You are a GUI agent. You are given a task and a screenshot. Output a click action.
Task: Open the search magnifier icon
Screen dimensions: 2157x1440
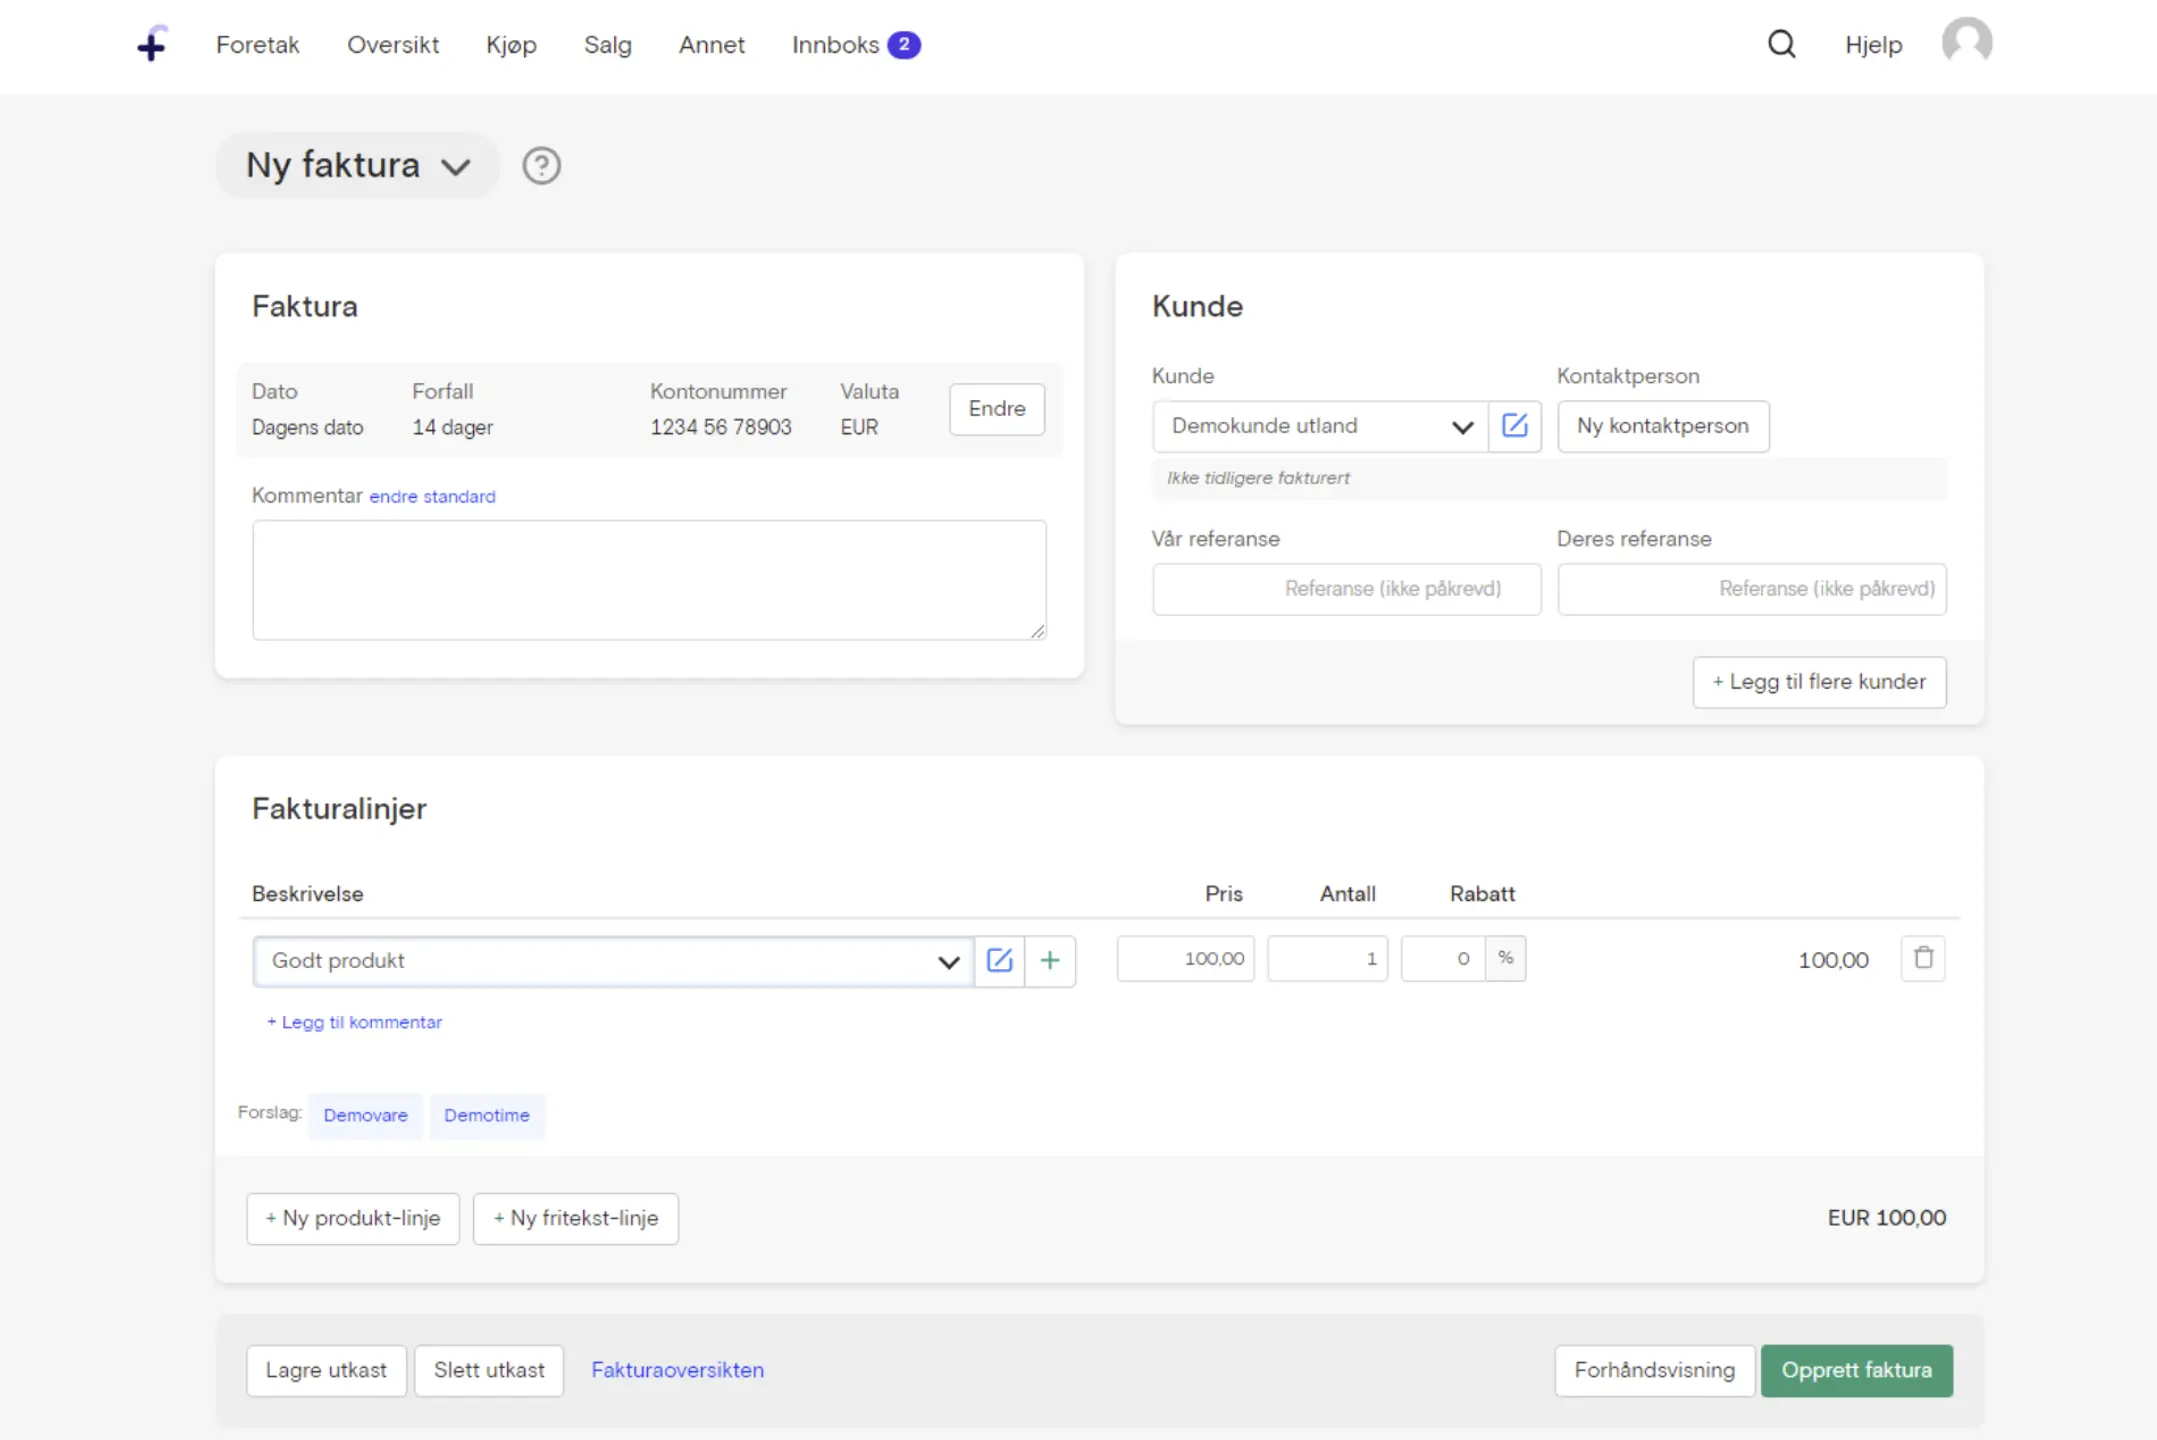[x=1781, y=44]
